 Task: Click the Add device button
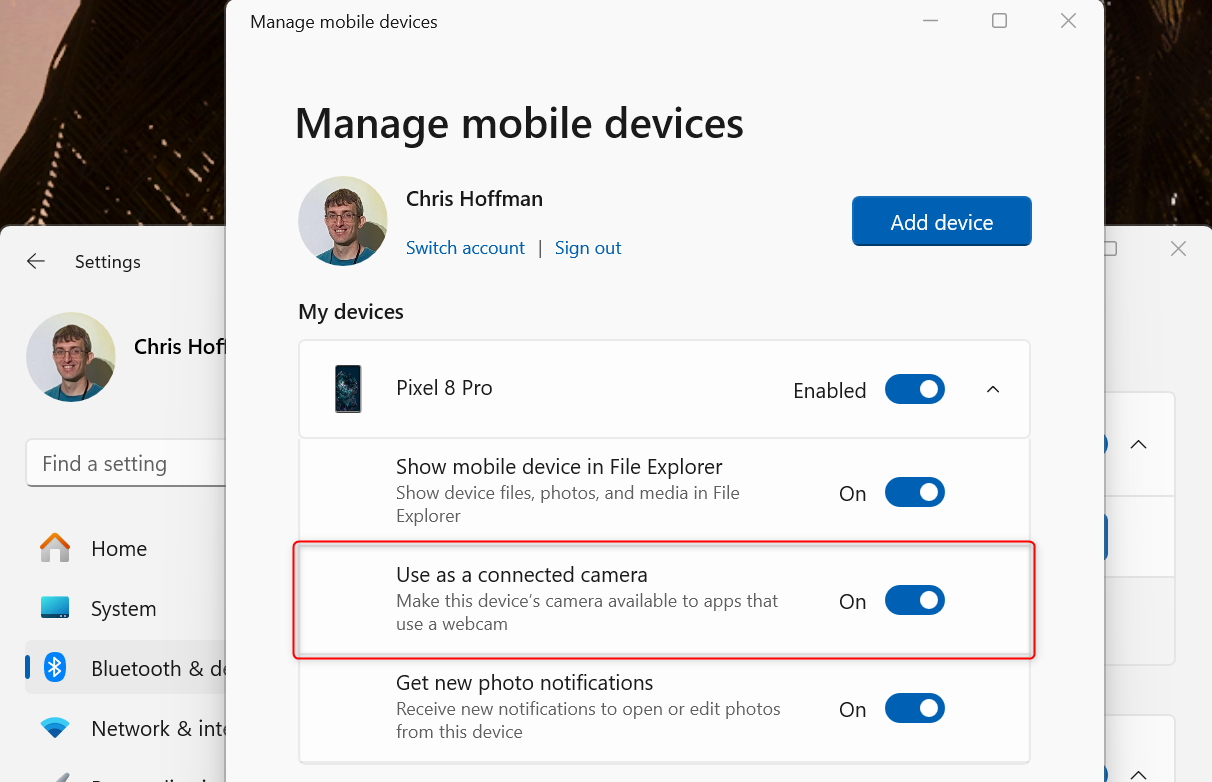pos(941,221)
